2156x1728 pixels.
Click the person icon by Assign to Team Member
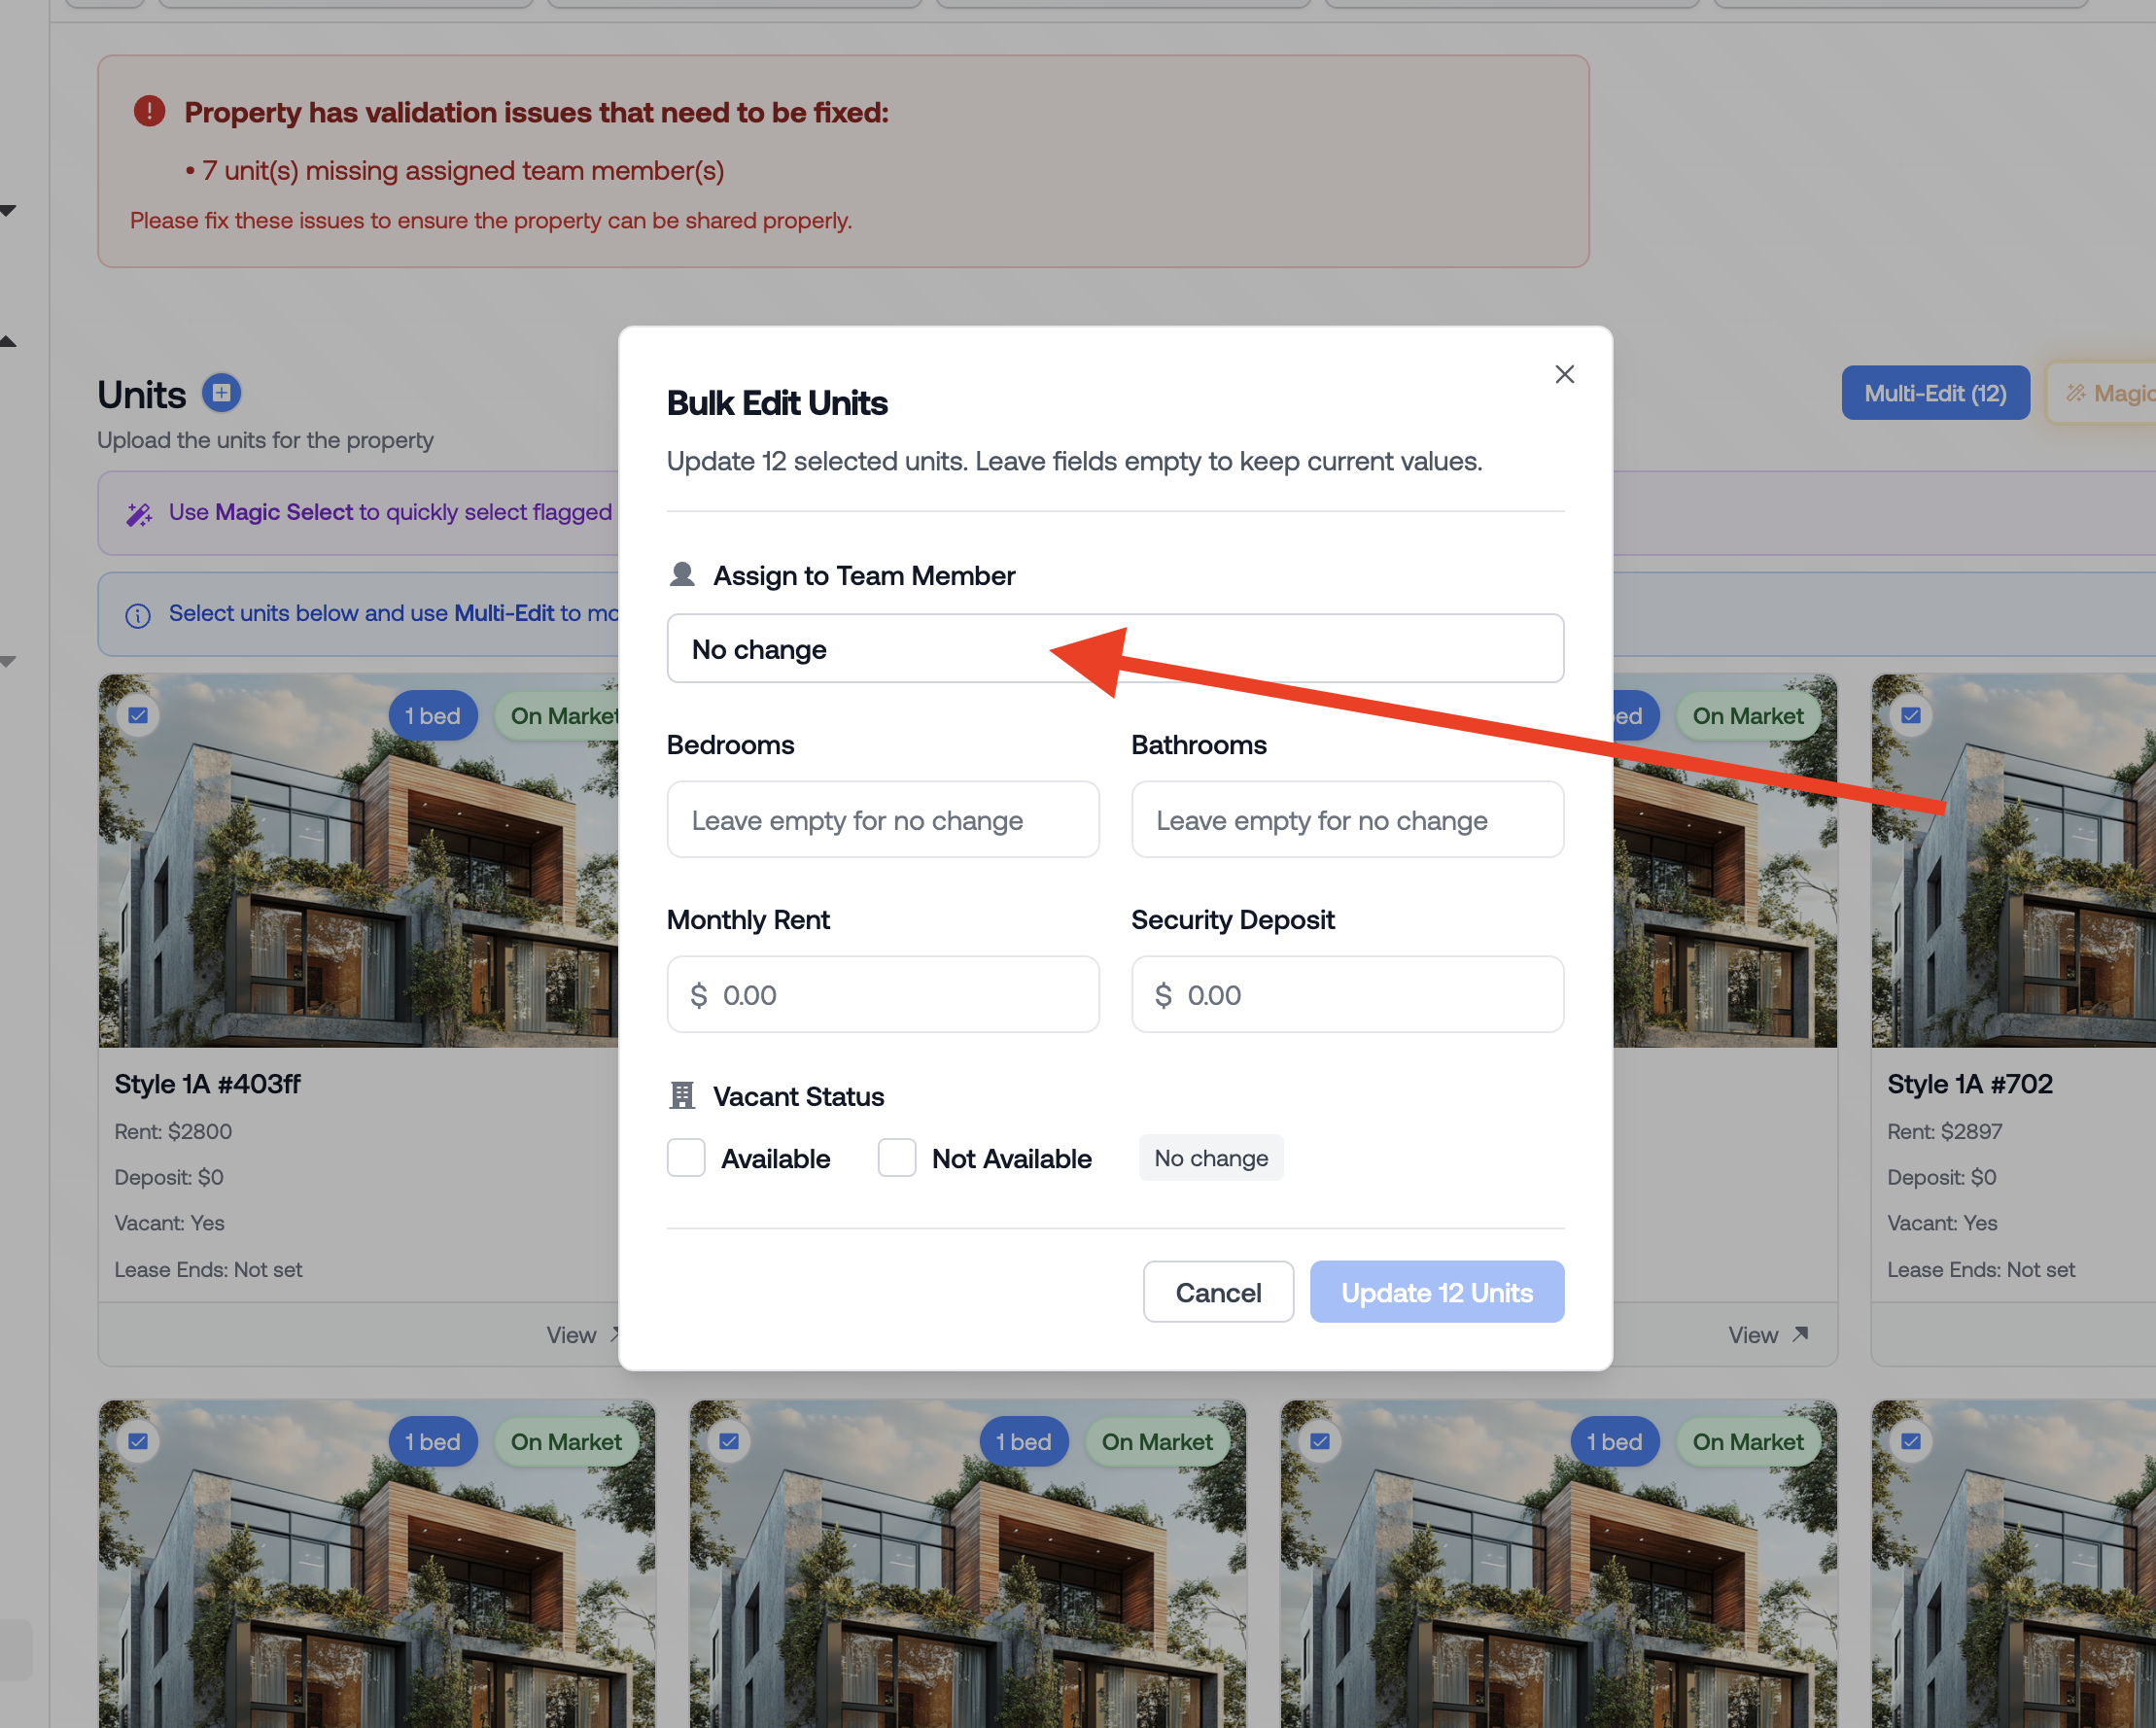click(x=682, y=575)
